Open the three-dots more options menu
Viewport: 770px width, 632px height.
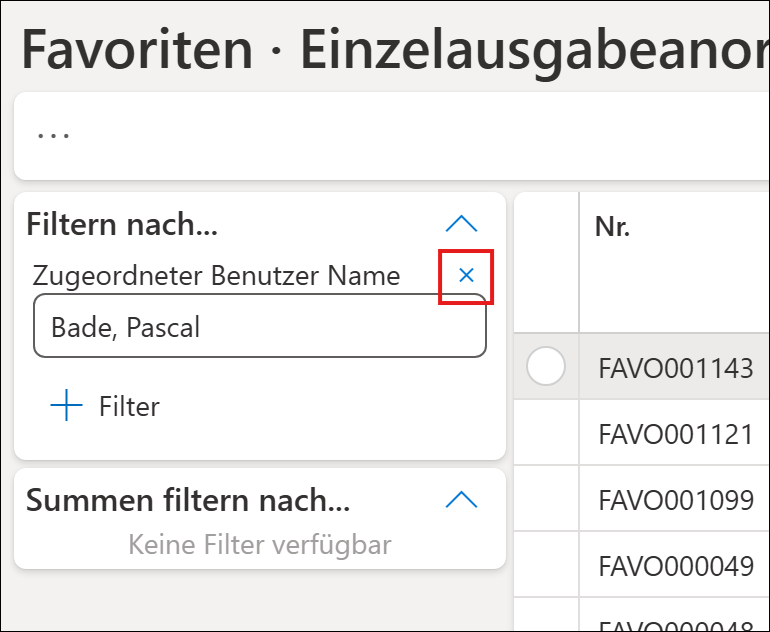[54, 135]
